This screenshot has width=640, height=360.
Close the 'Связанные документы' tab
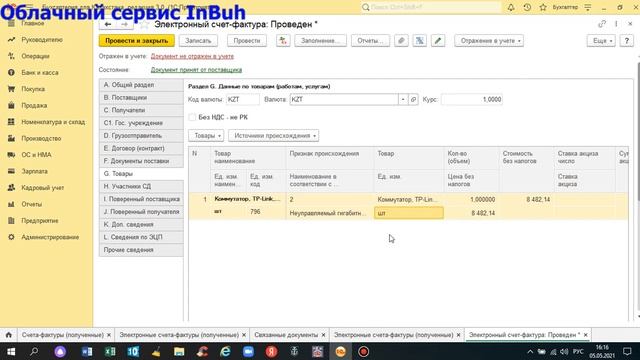323,335
